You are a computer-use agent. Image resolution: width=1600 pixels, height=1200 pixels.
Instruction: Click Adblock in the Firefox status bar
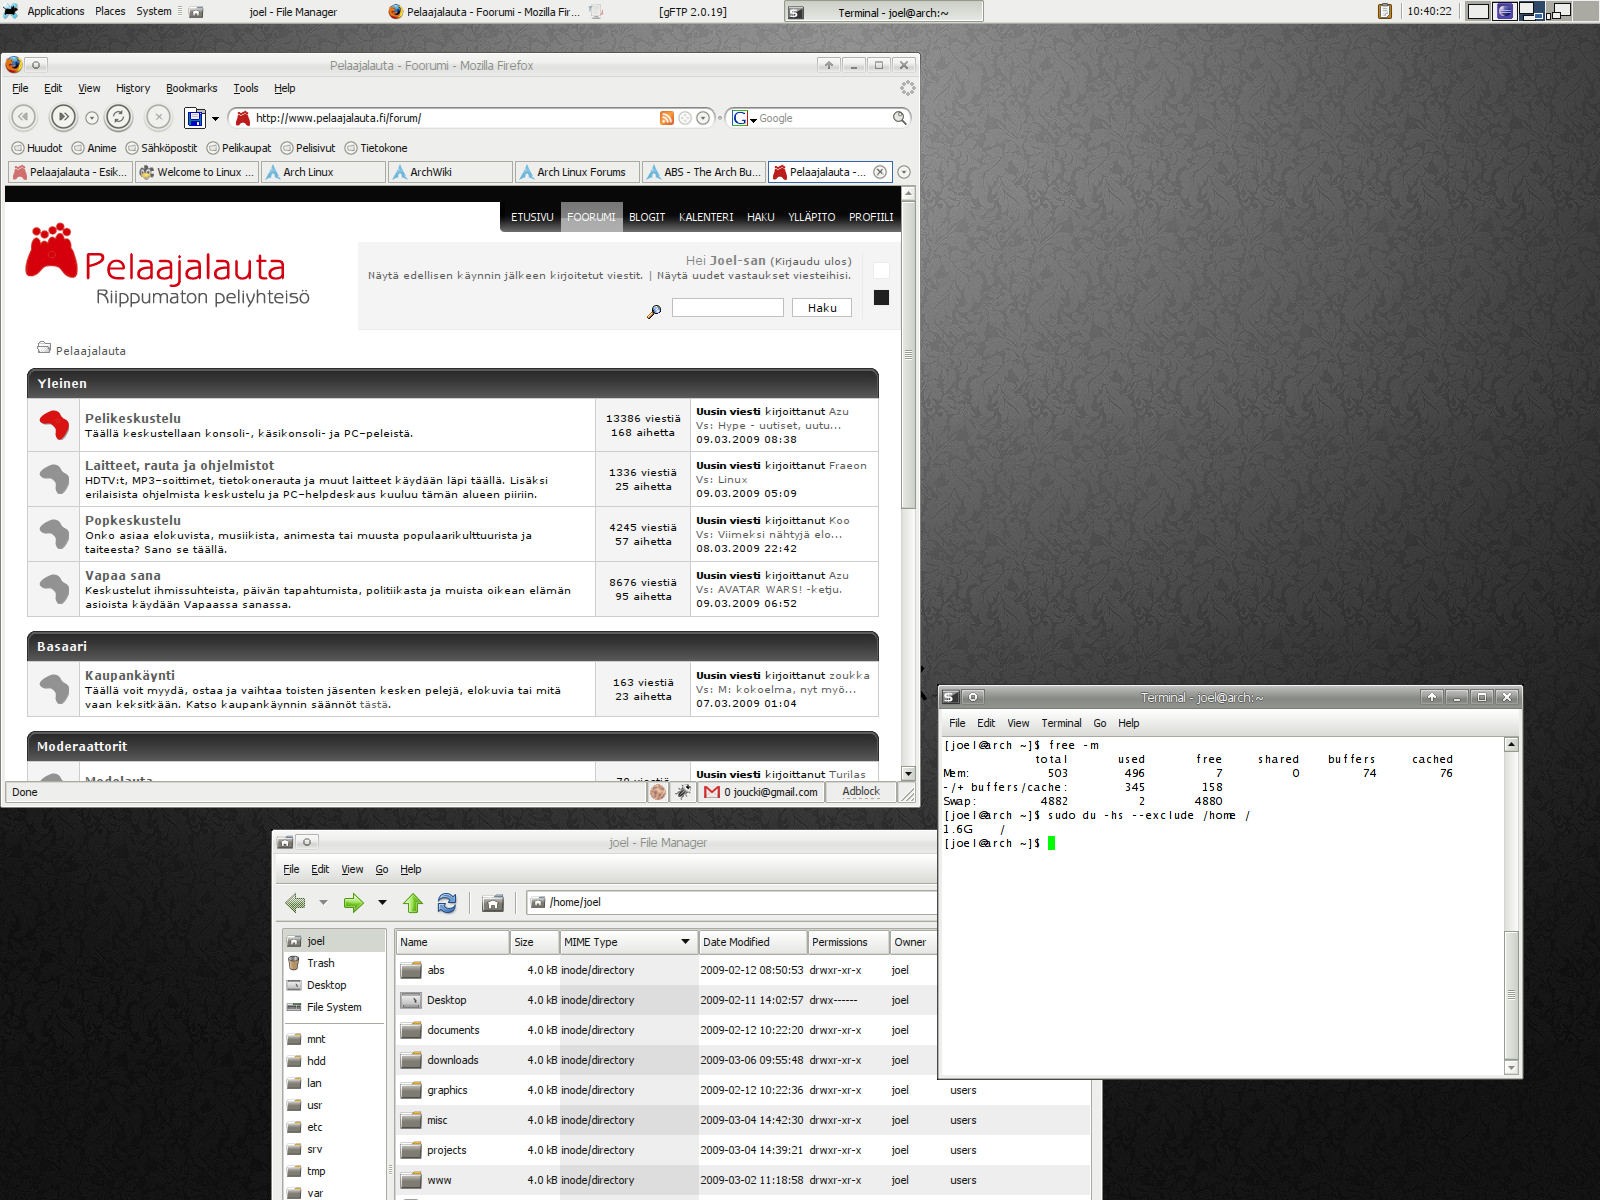(861, 791)
